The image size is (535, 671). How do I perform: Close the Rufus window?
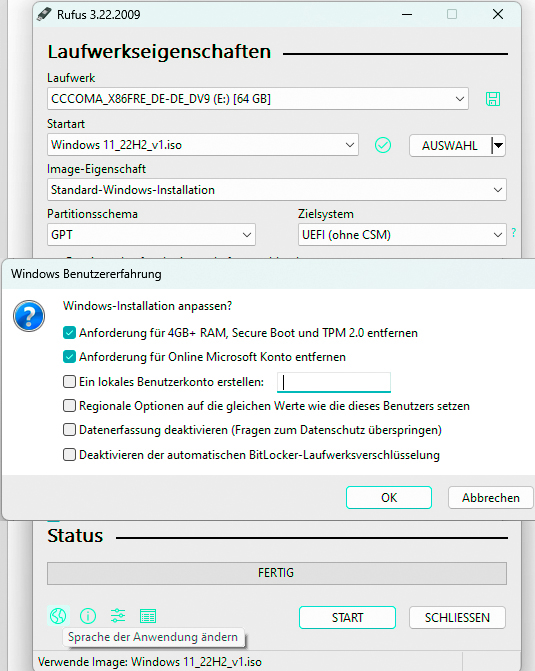[x=498, y=14]
